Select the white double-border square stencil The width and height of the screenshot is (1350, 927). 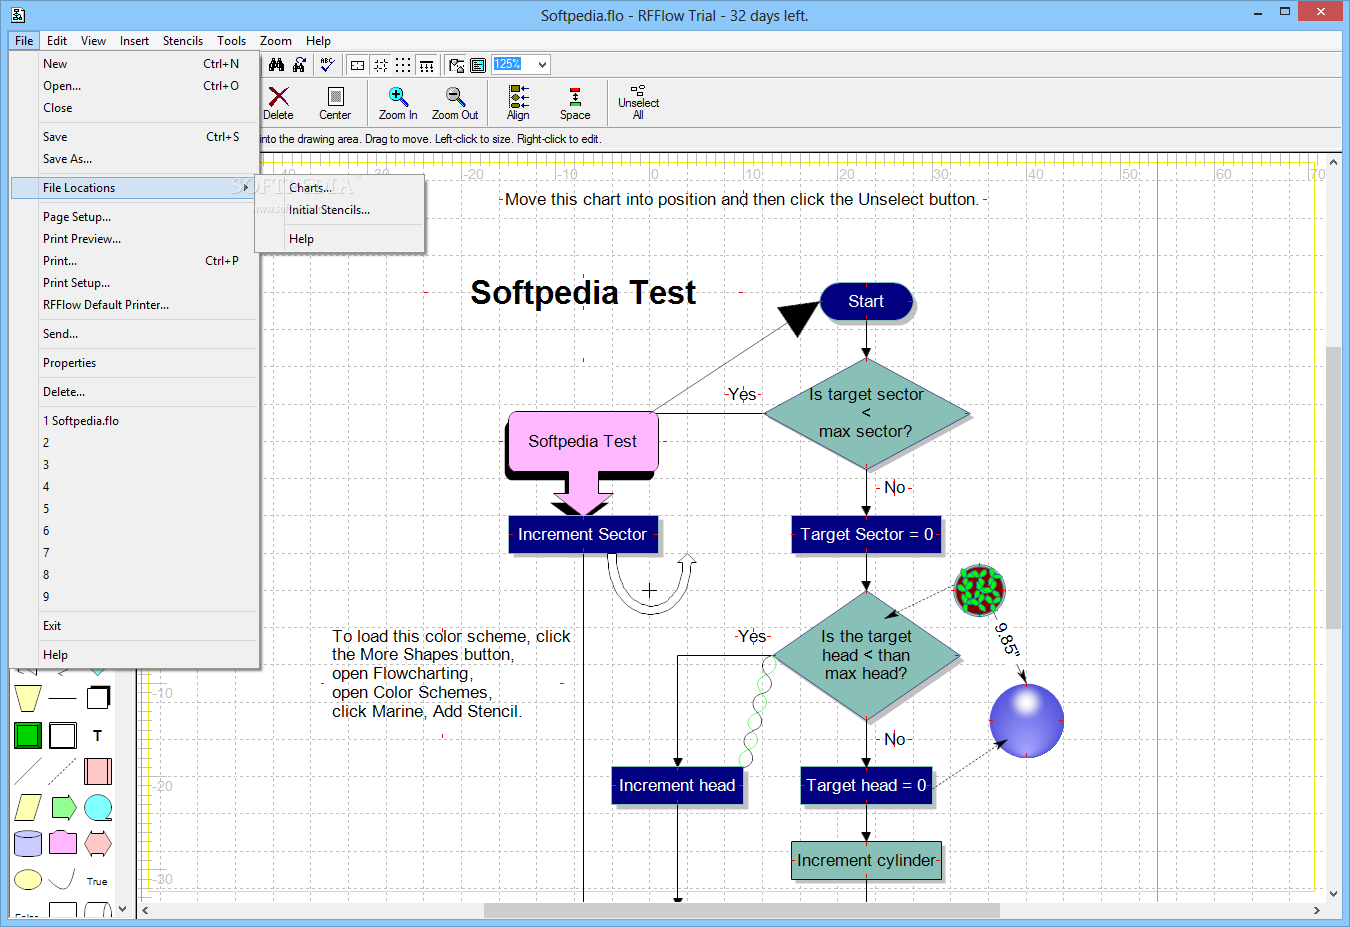coord(63,735)
